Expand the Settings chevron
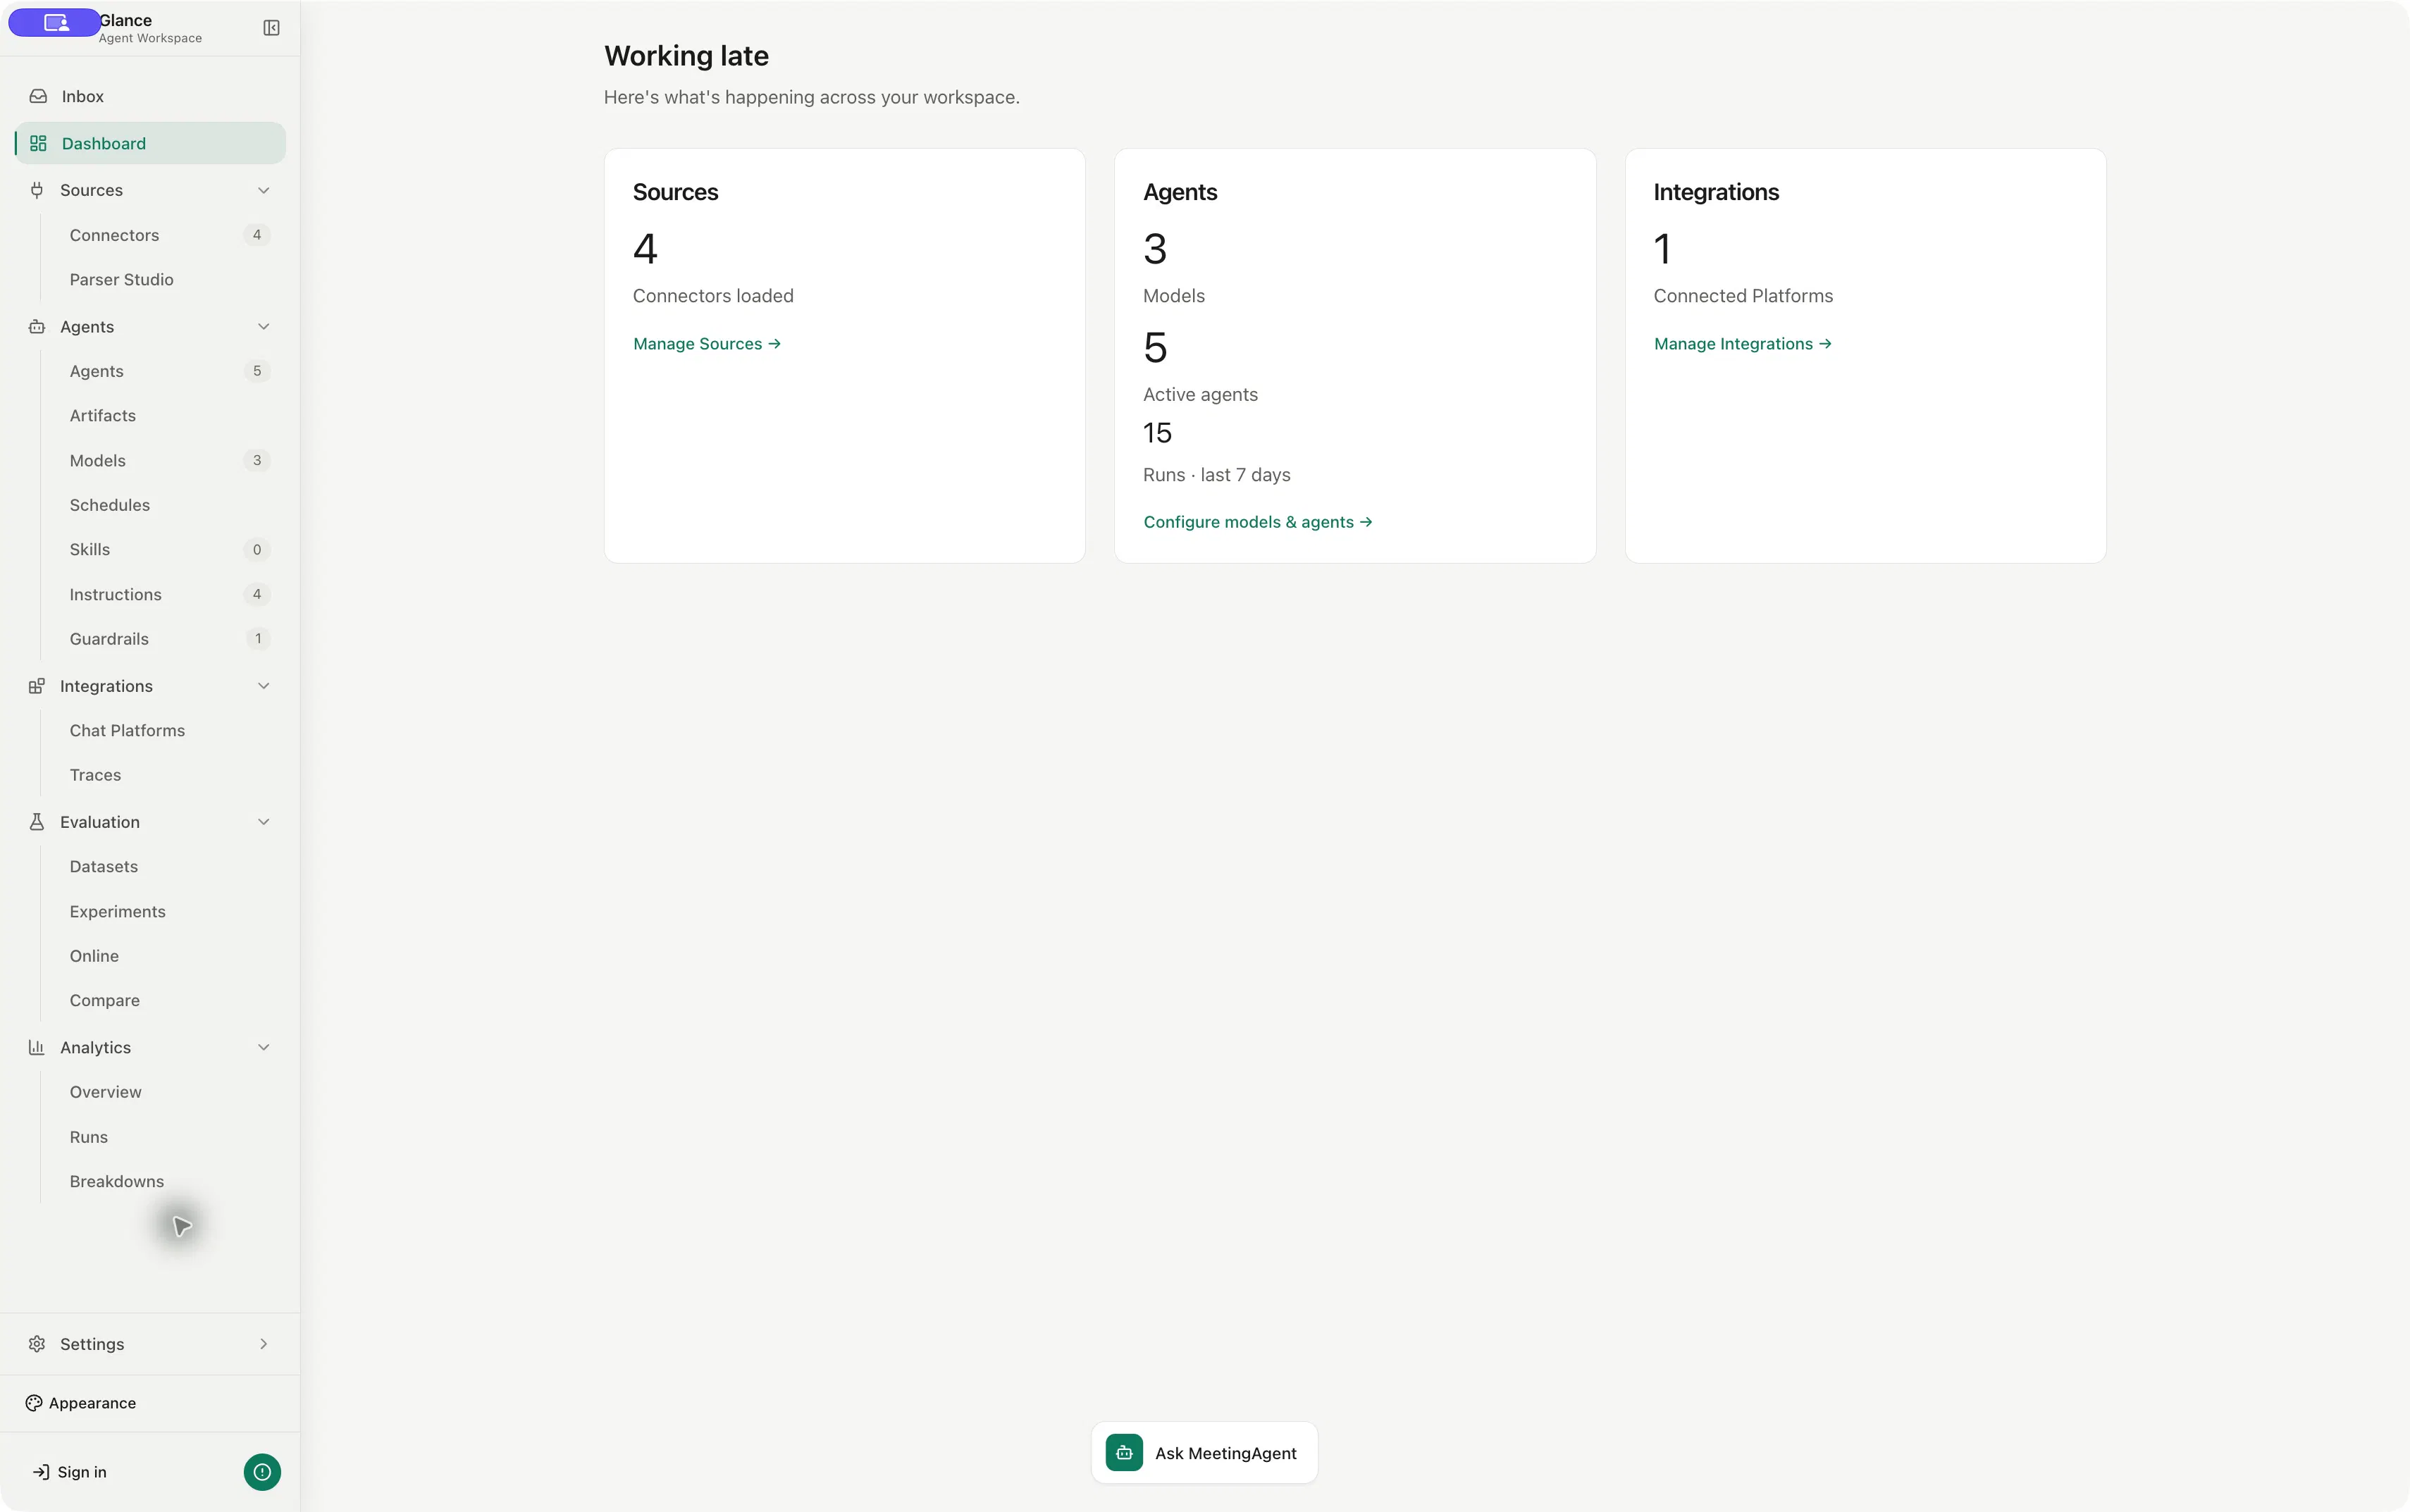The width and height of the screenshot is (2410, 1512). pyautogui.click(x=264, y=1344)
